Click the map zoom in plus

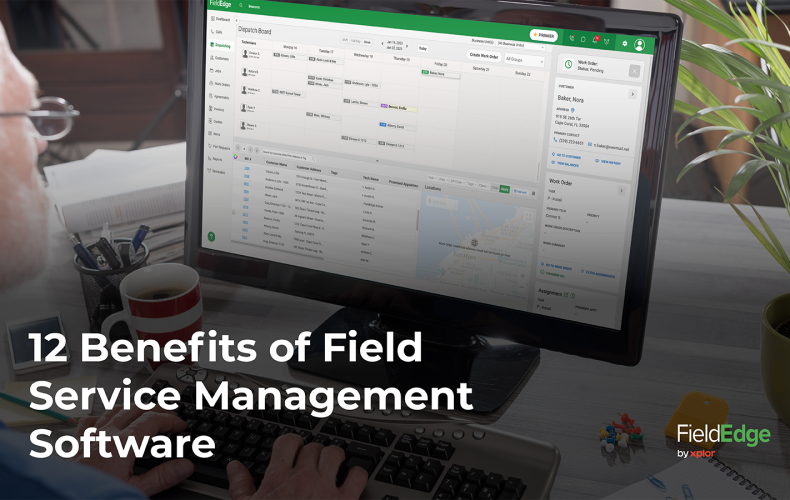pos(522,276)
